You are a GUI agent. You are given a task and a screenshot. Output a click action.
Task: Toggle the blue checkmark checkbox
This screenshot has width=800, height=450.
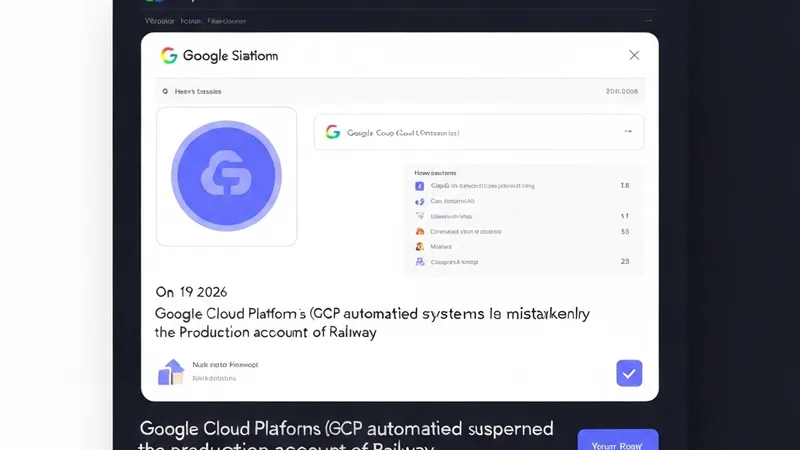click(x=629, y=373)
